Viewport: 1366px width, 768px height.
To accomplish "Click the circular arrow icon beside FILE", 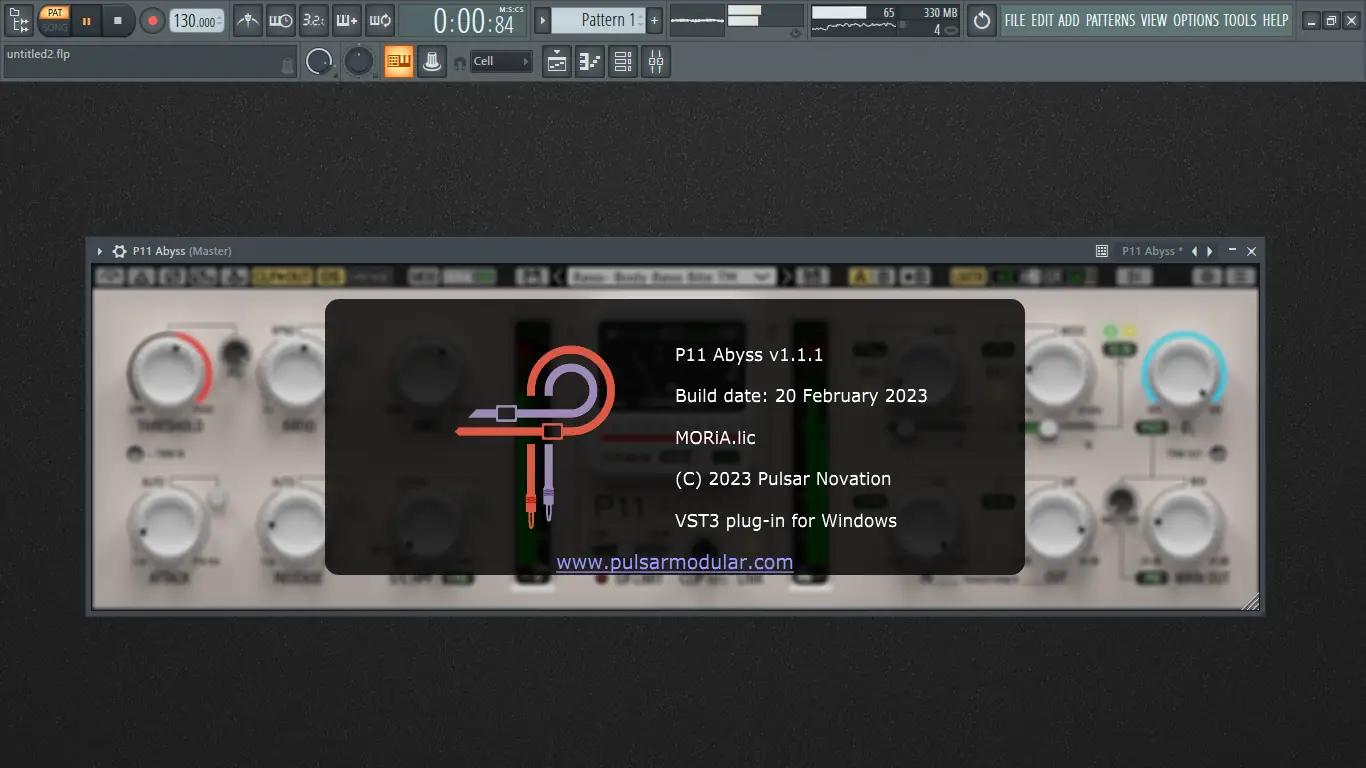I will [982, 20].
